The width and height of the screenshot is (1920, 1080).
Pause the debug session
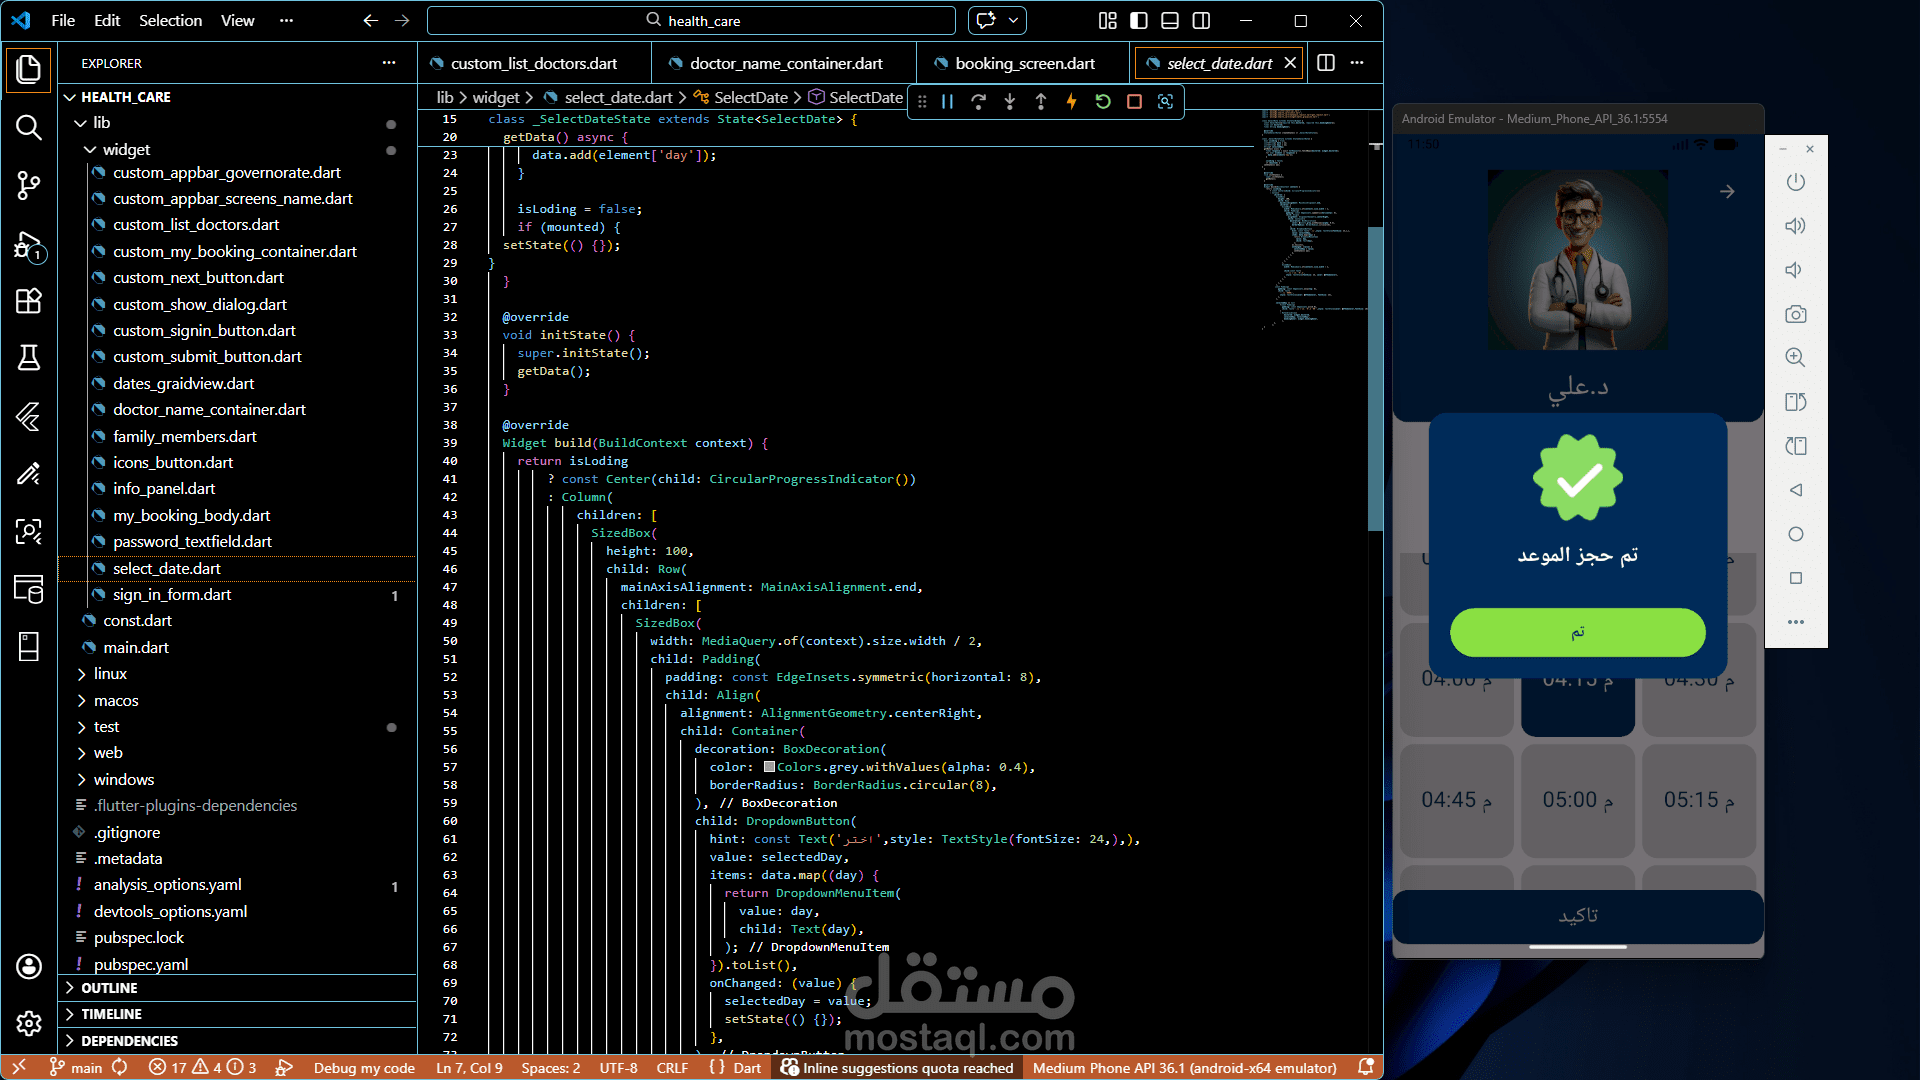tap(947, 101)
